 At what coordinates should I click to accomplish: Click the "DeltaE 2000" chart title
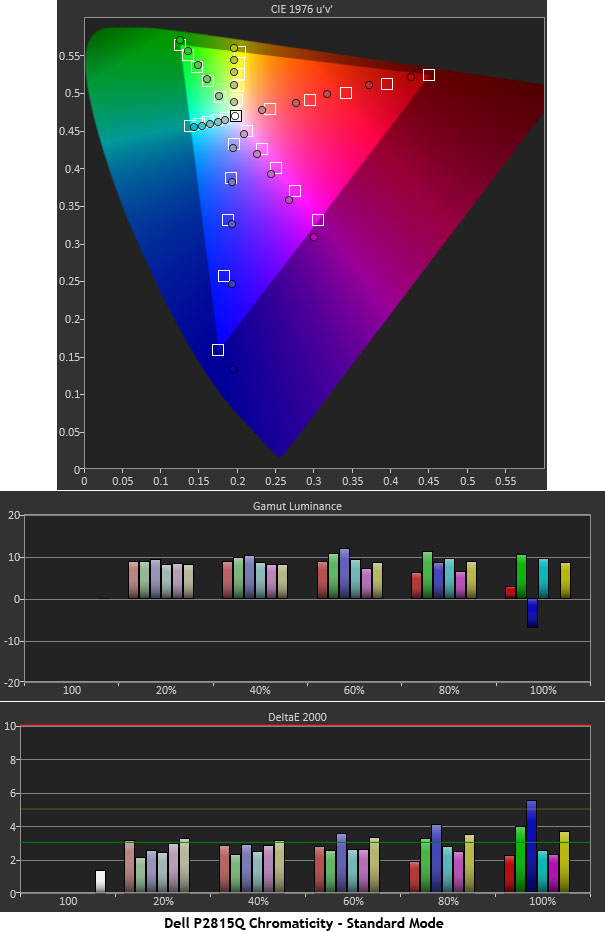[297, 717]
